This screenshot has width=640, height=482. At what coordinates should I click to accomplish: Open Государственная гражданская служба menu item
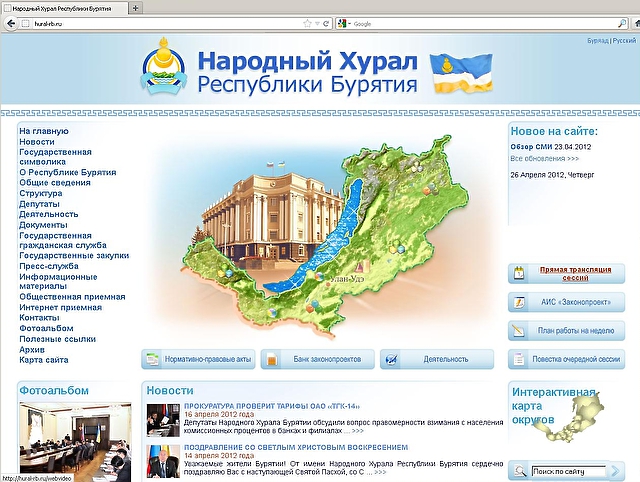(x=63, y=240)
